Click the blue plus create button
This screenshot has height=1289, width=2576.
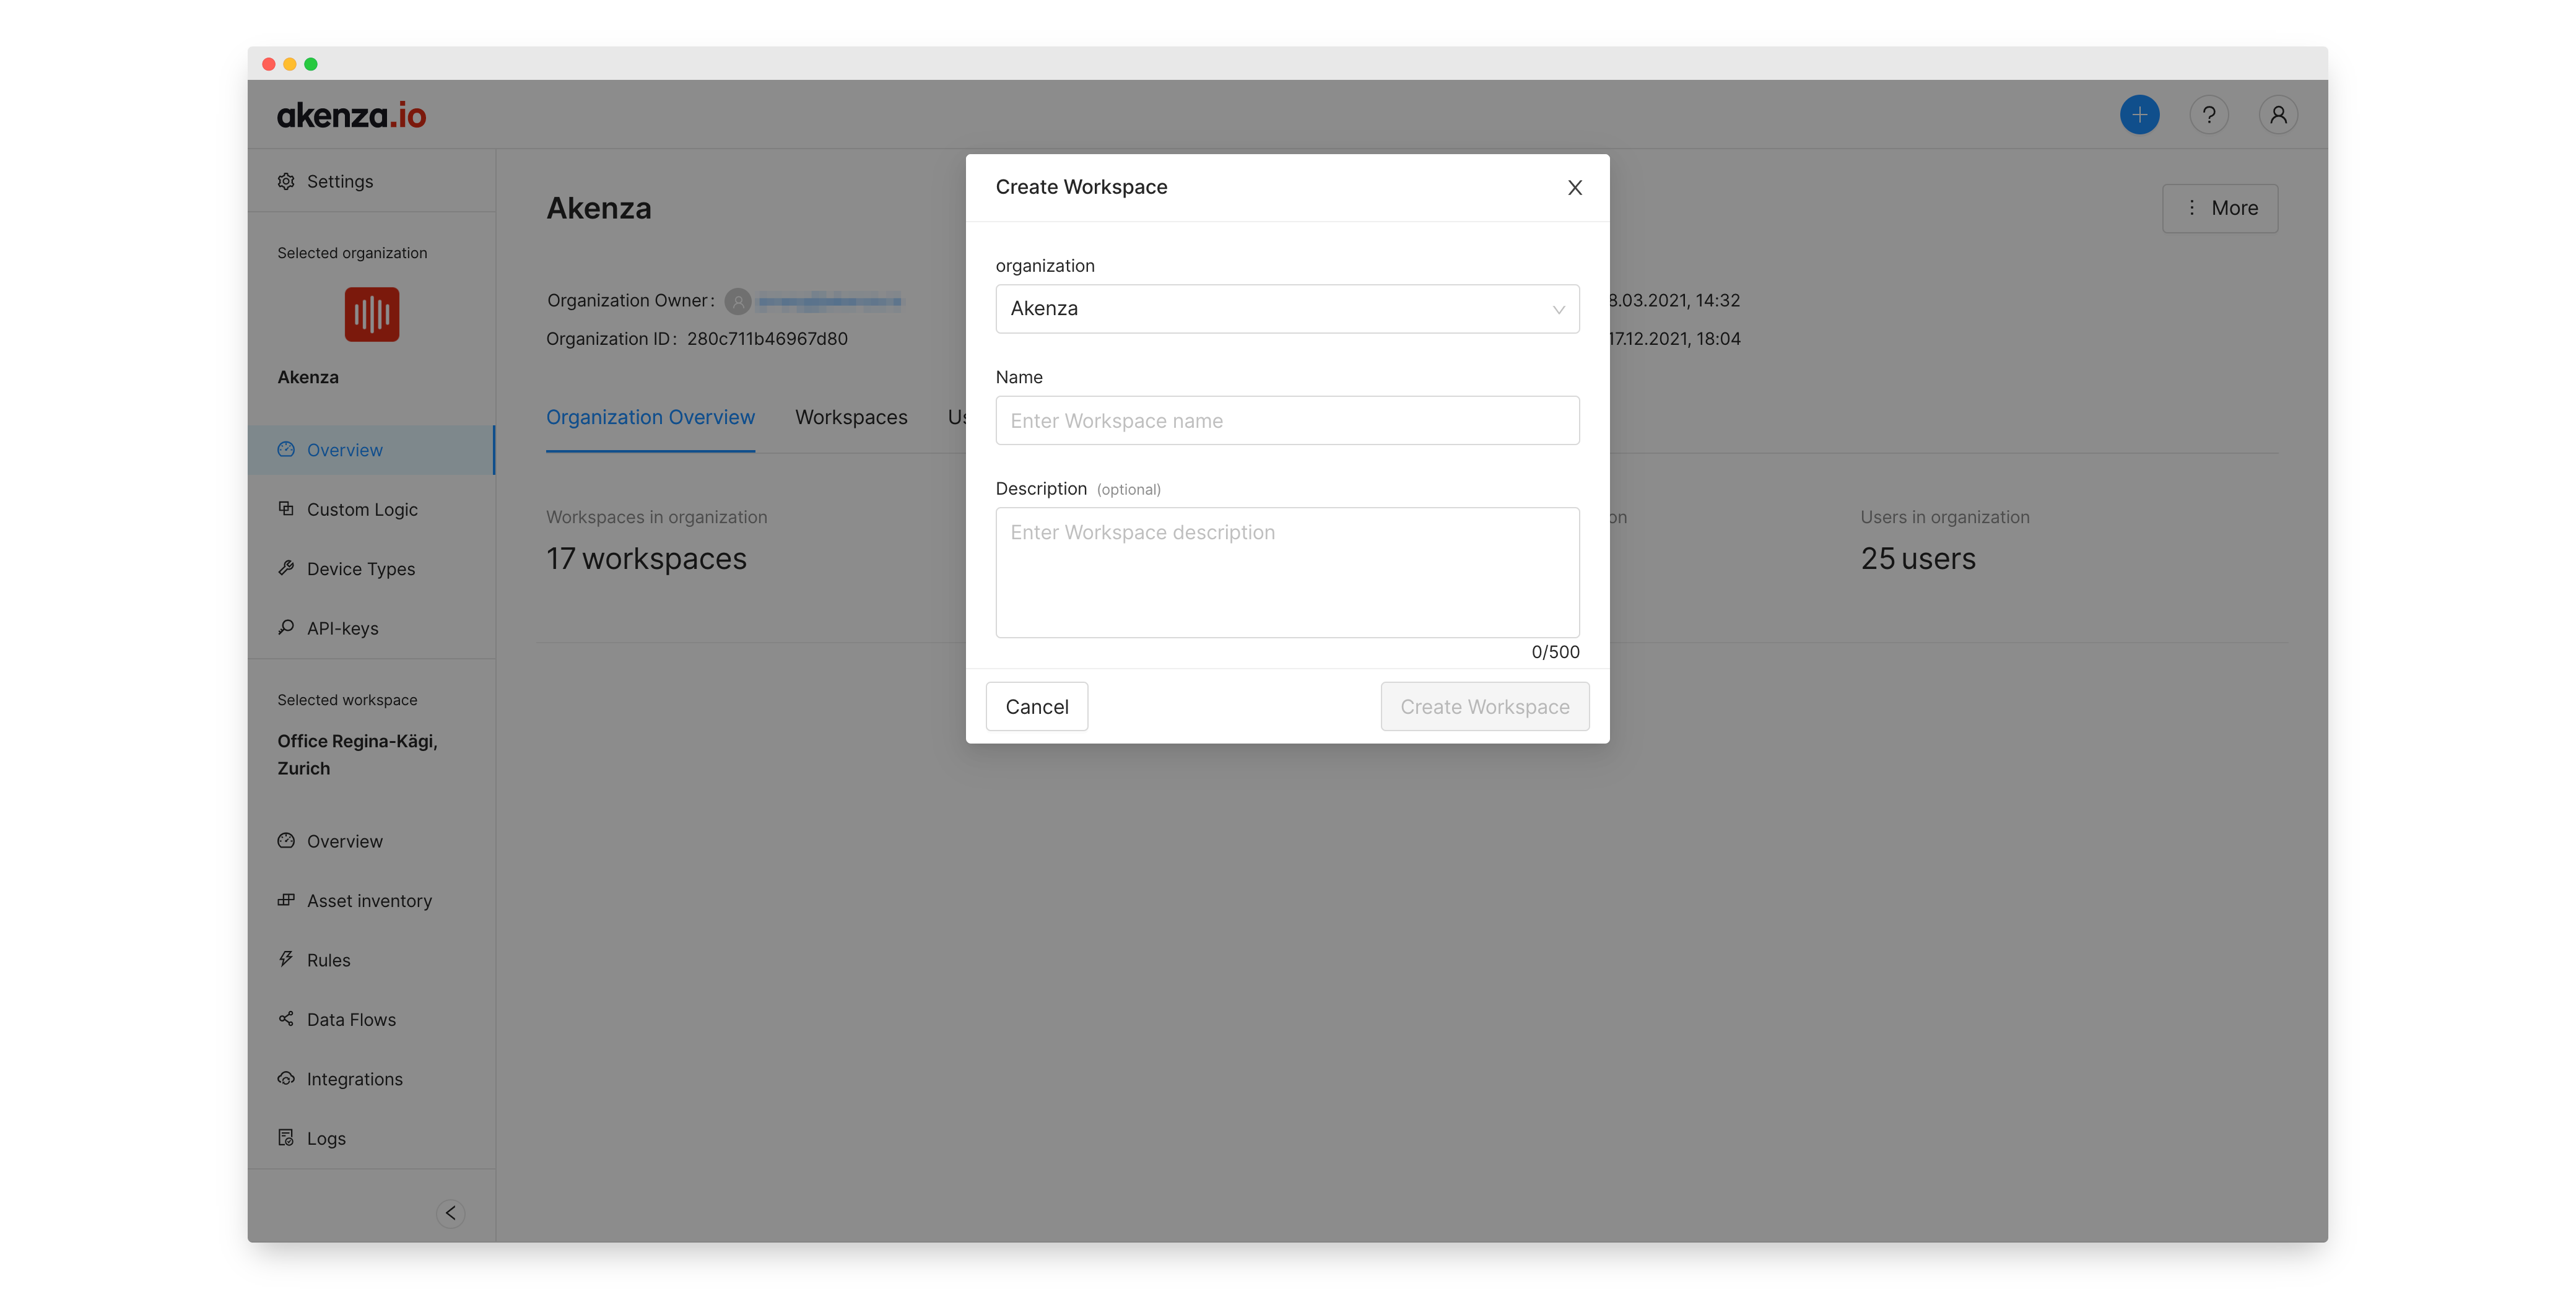(x=2139, y=115)
